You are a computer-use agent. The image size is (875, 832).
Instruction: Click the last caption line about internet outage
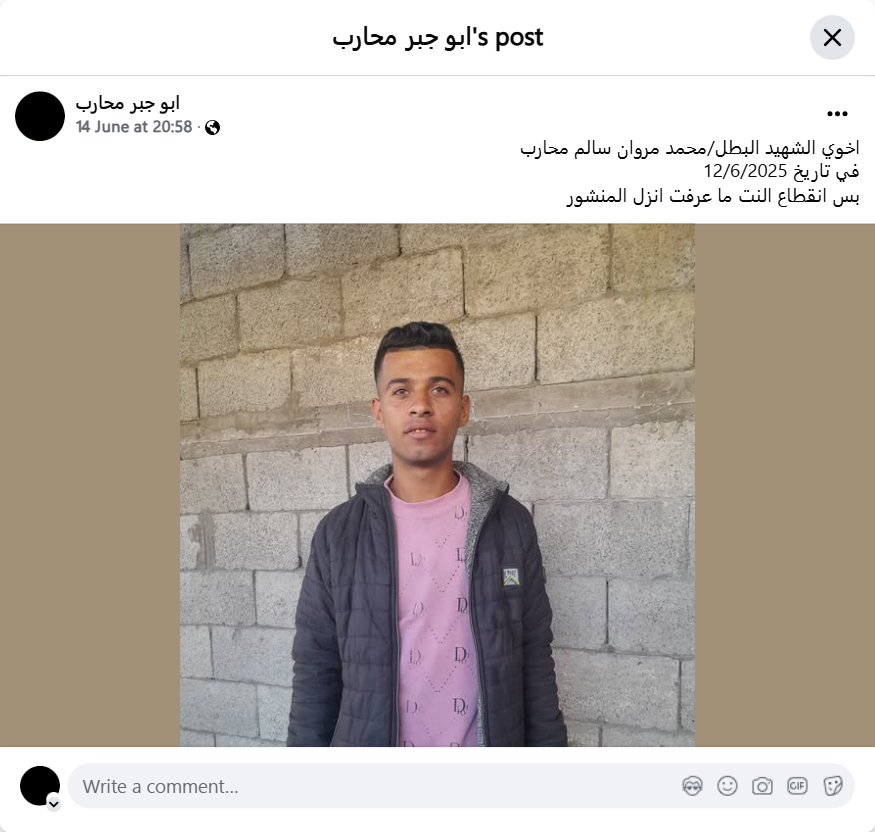713,196
